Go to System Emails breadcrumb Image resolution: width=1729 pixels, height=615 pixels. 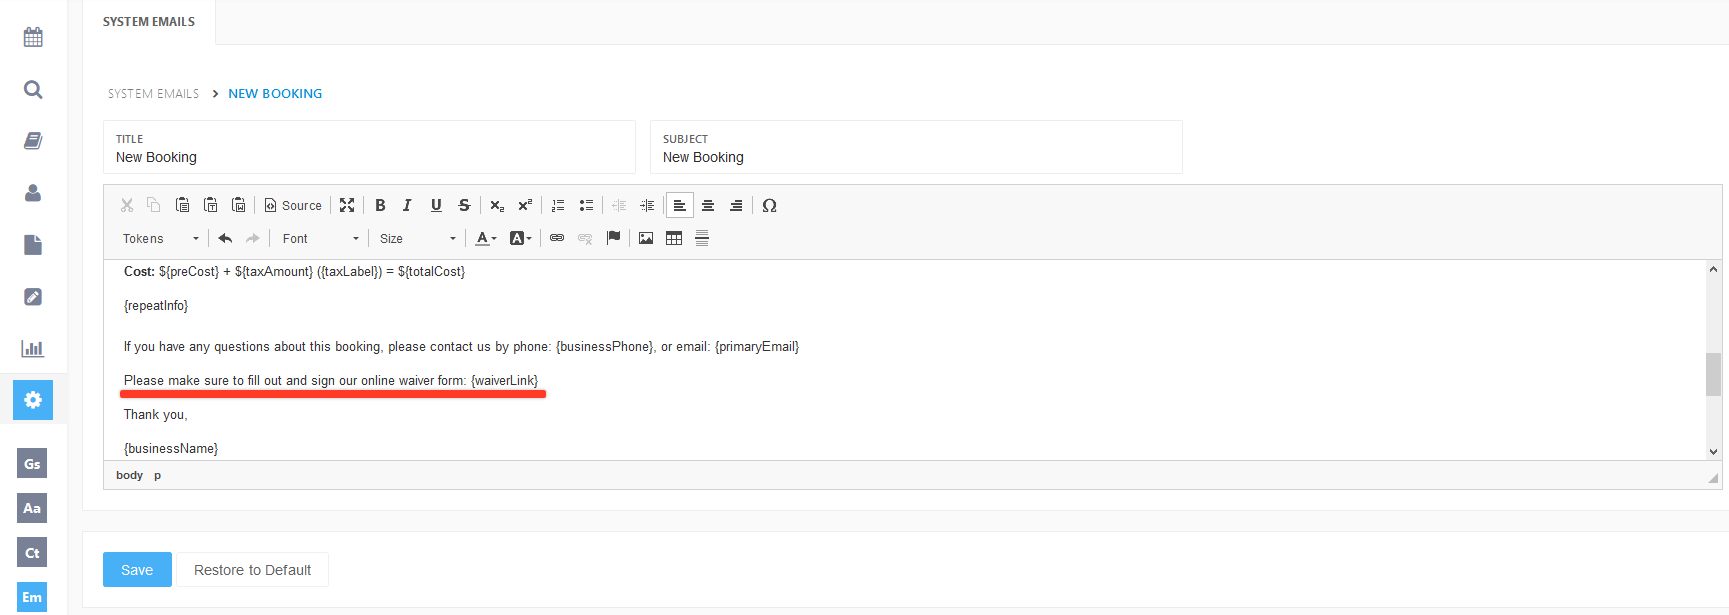click(153, 94)
